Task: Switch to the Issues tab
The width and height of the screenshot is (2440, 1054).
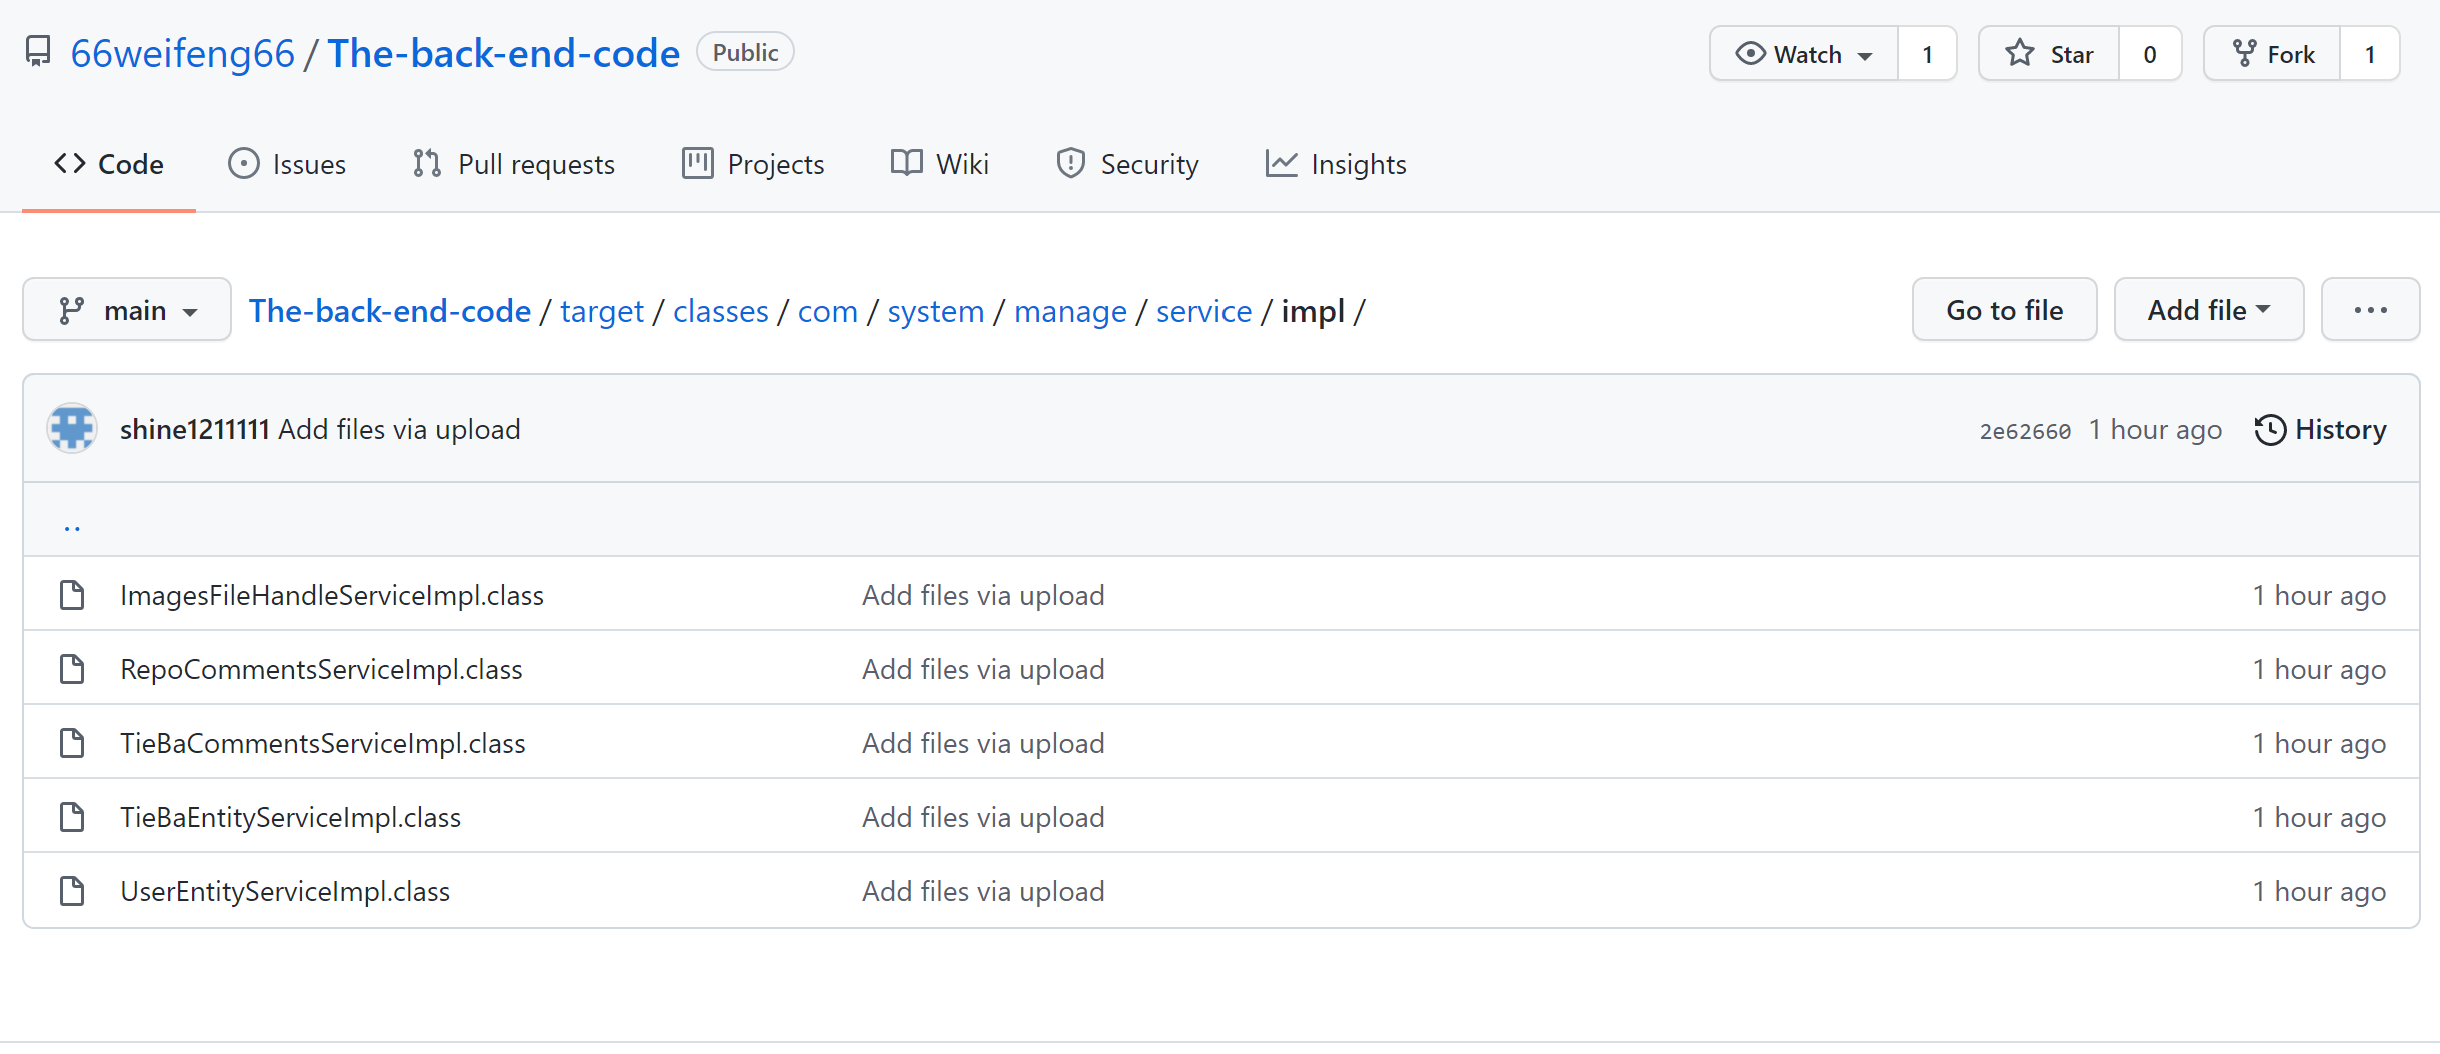Action: (287, 164)
